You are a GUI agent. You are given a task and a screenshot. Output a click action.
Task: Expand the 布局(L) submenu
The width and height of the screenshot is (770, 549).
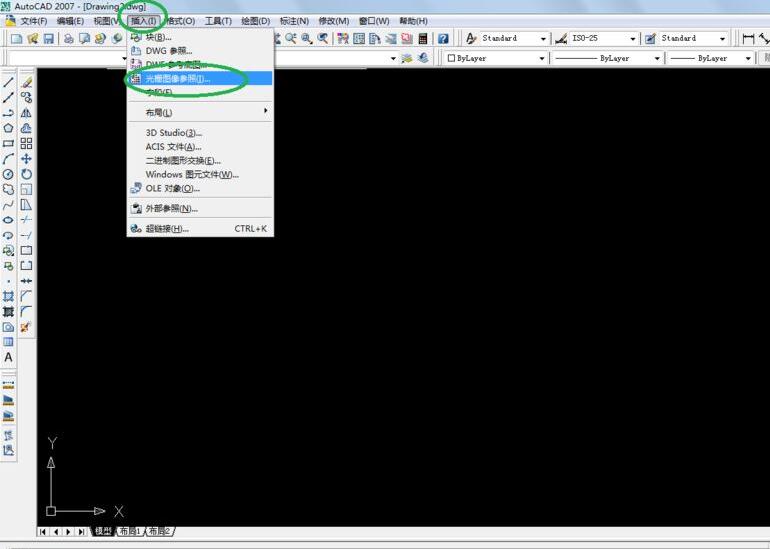(200, 112)
